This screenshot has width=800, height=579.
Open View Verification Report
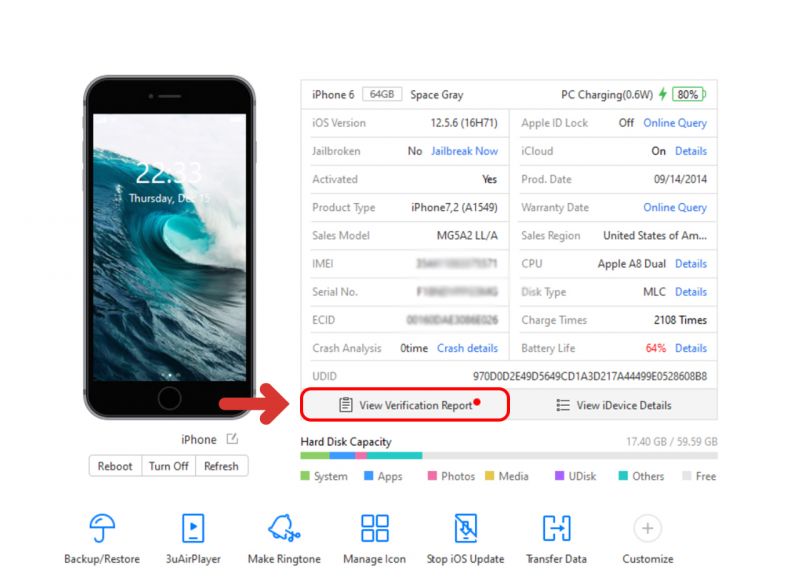pyautogui.click(x=405, y=405)
